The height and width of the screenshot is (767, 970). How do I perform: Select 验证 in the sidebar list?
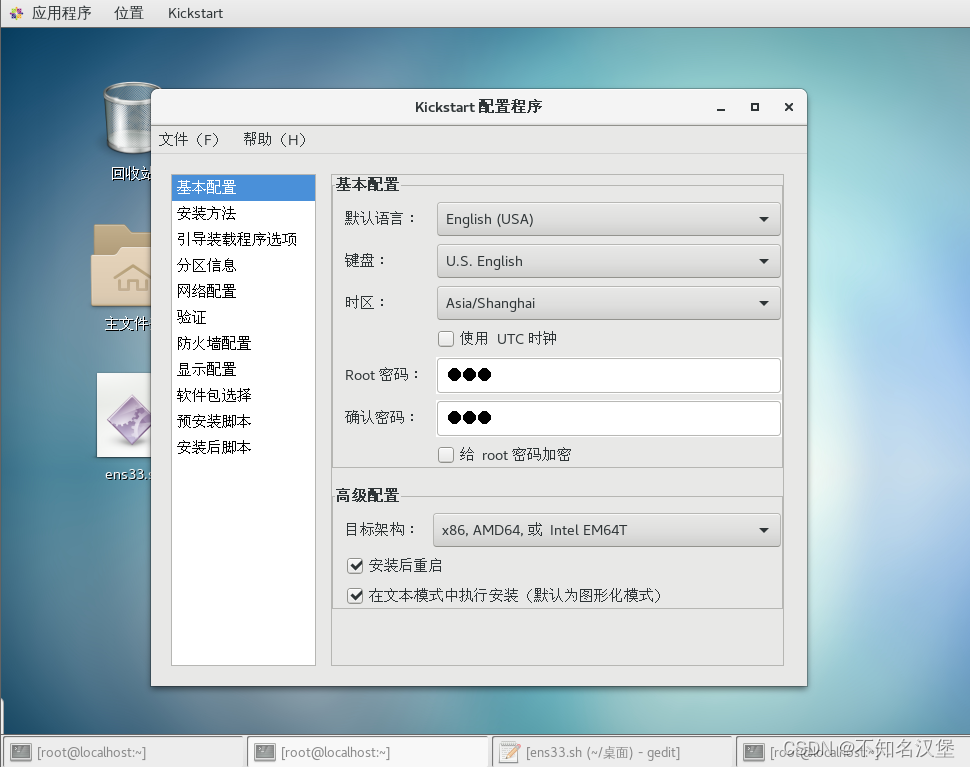[243, 317]
